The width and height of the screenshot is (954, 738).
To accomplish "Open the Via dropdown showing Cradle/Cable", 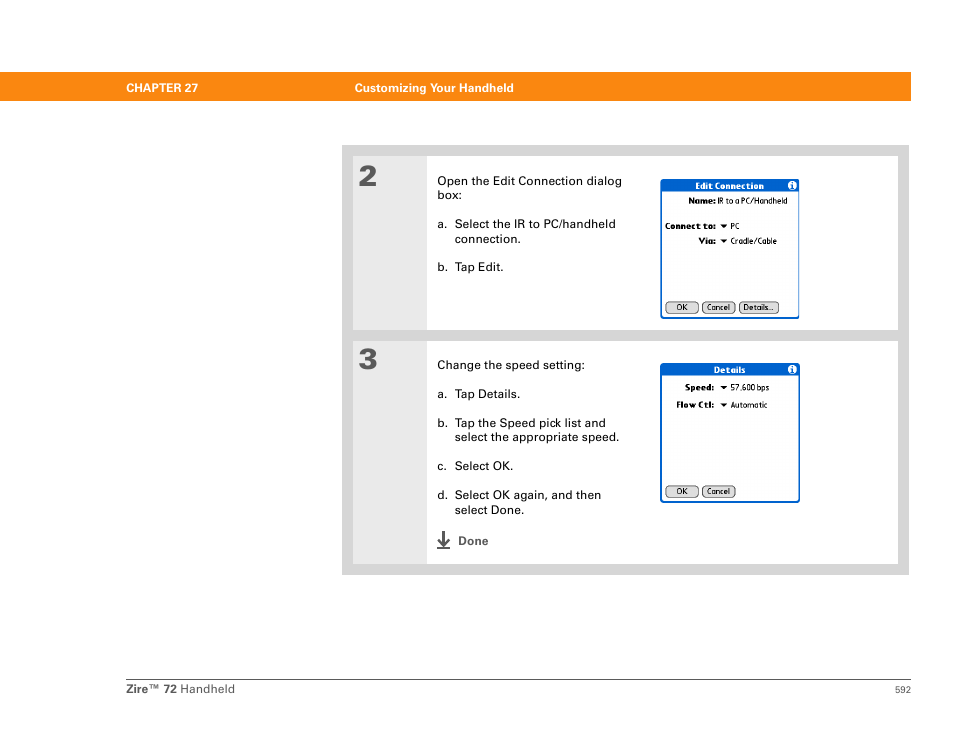I will [x=748, y=241].
